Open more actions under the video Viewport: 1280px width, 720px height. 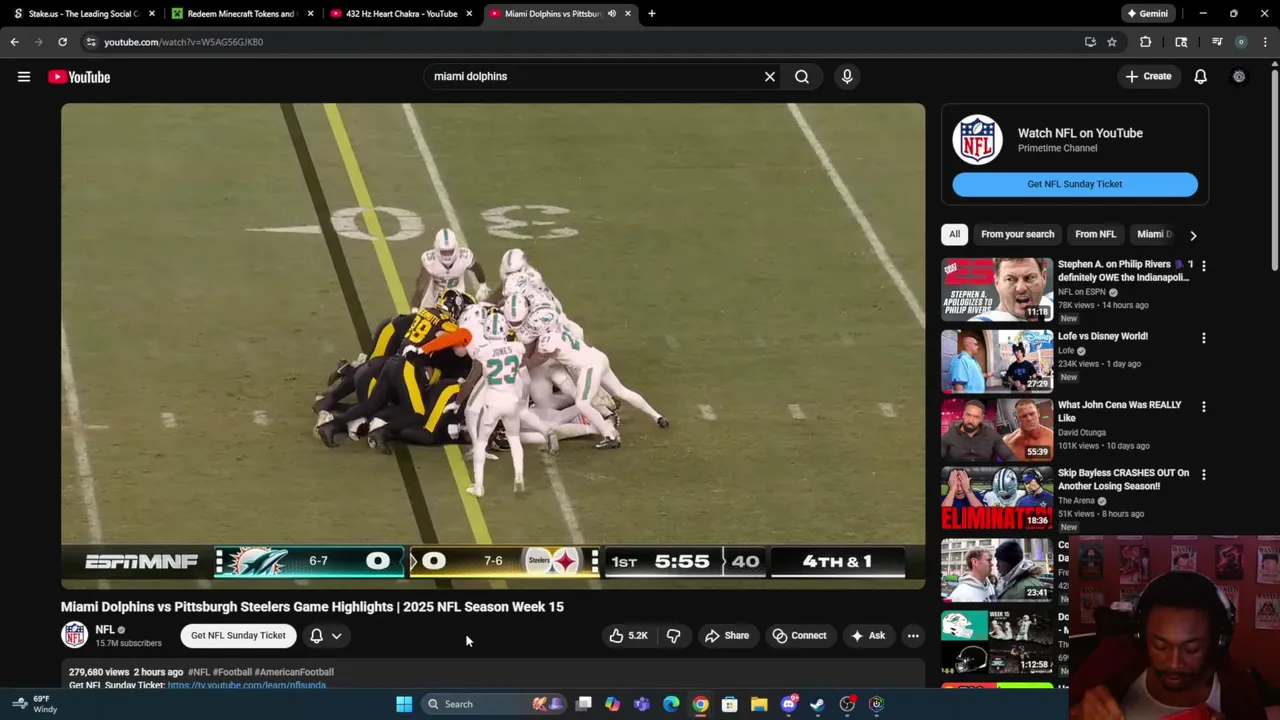913,636
